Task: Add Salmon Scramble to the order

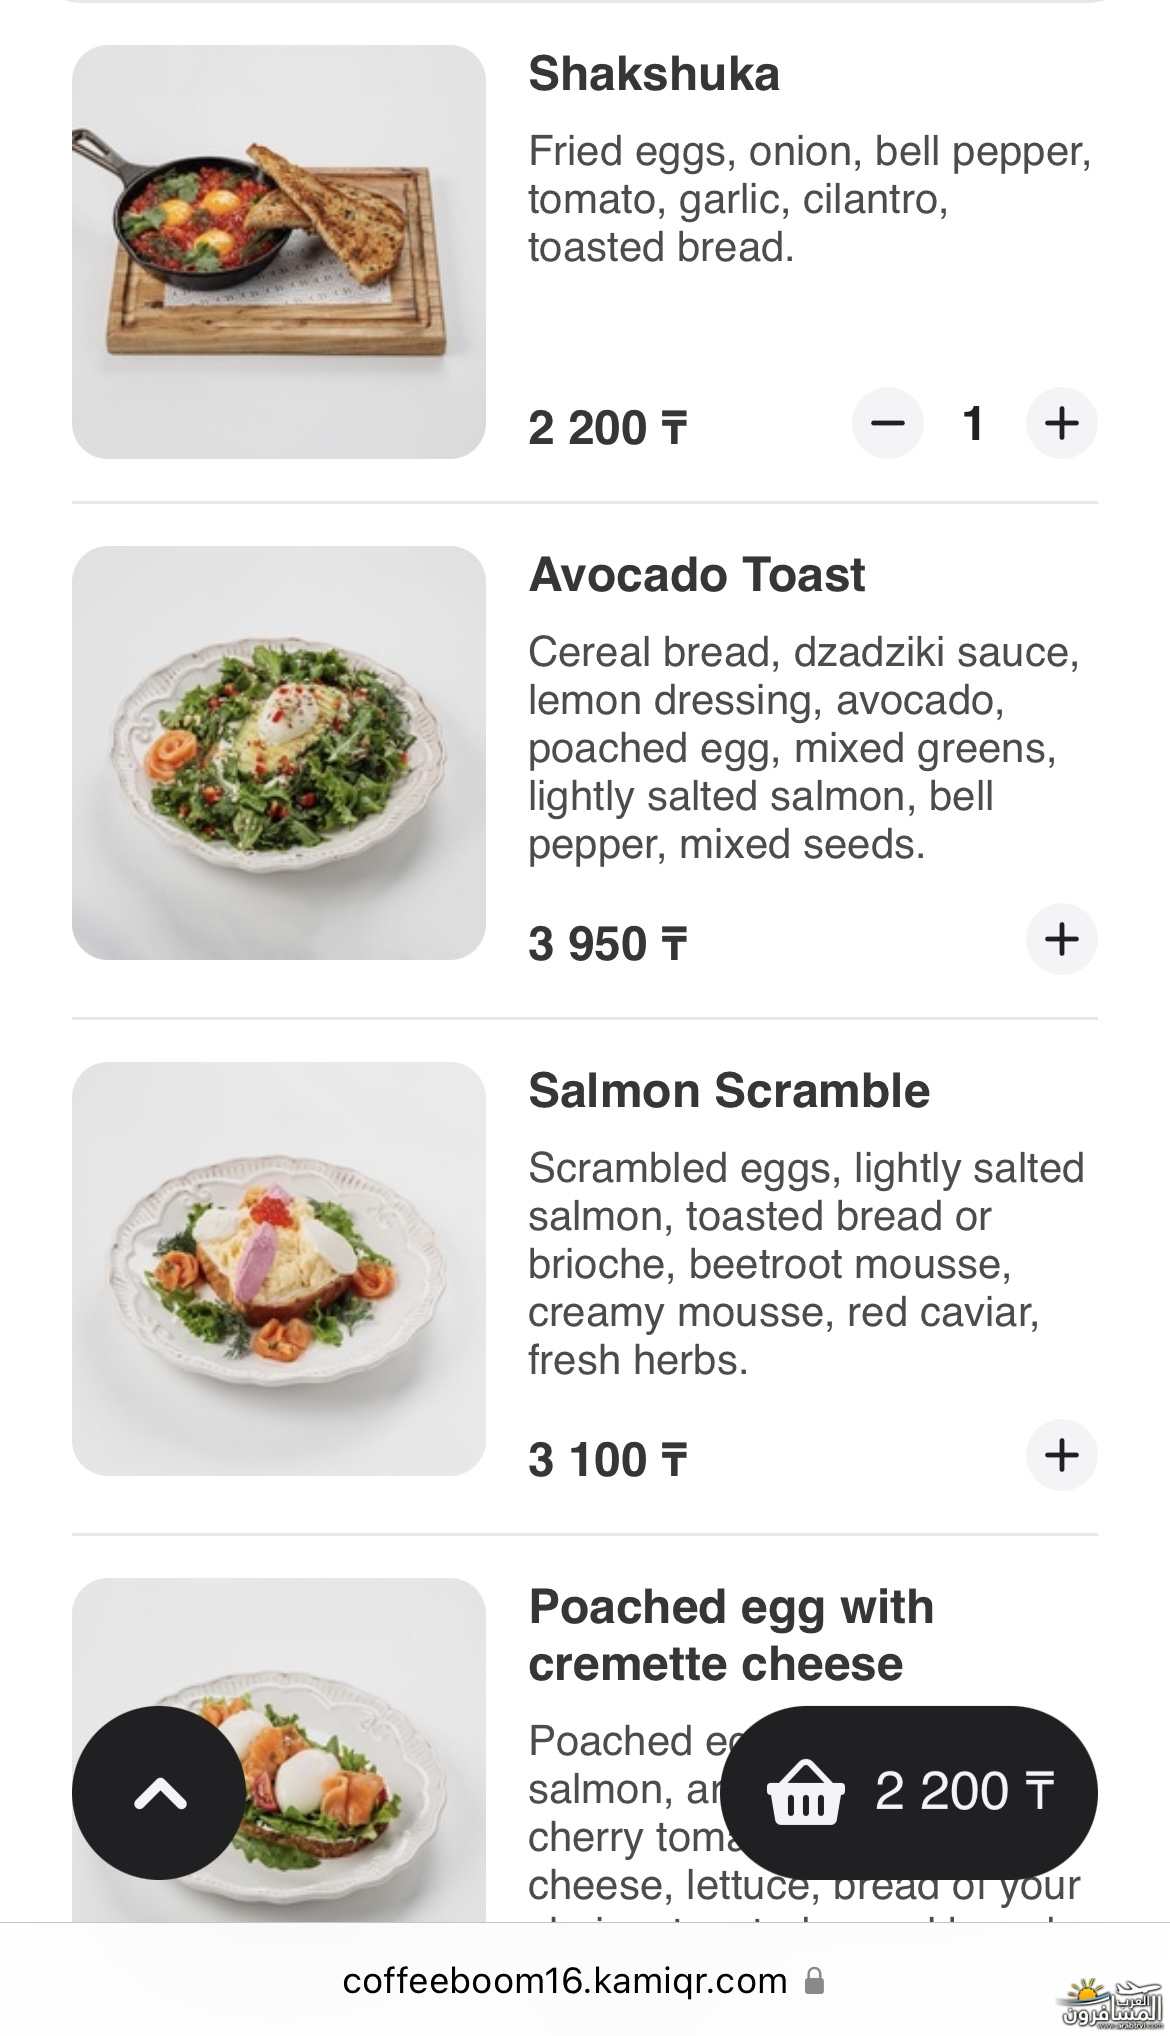Action: 1061,1455
